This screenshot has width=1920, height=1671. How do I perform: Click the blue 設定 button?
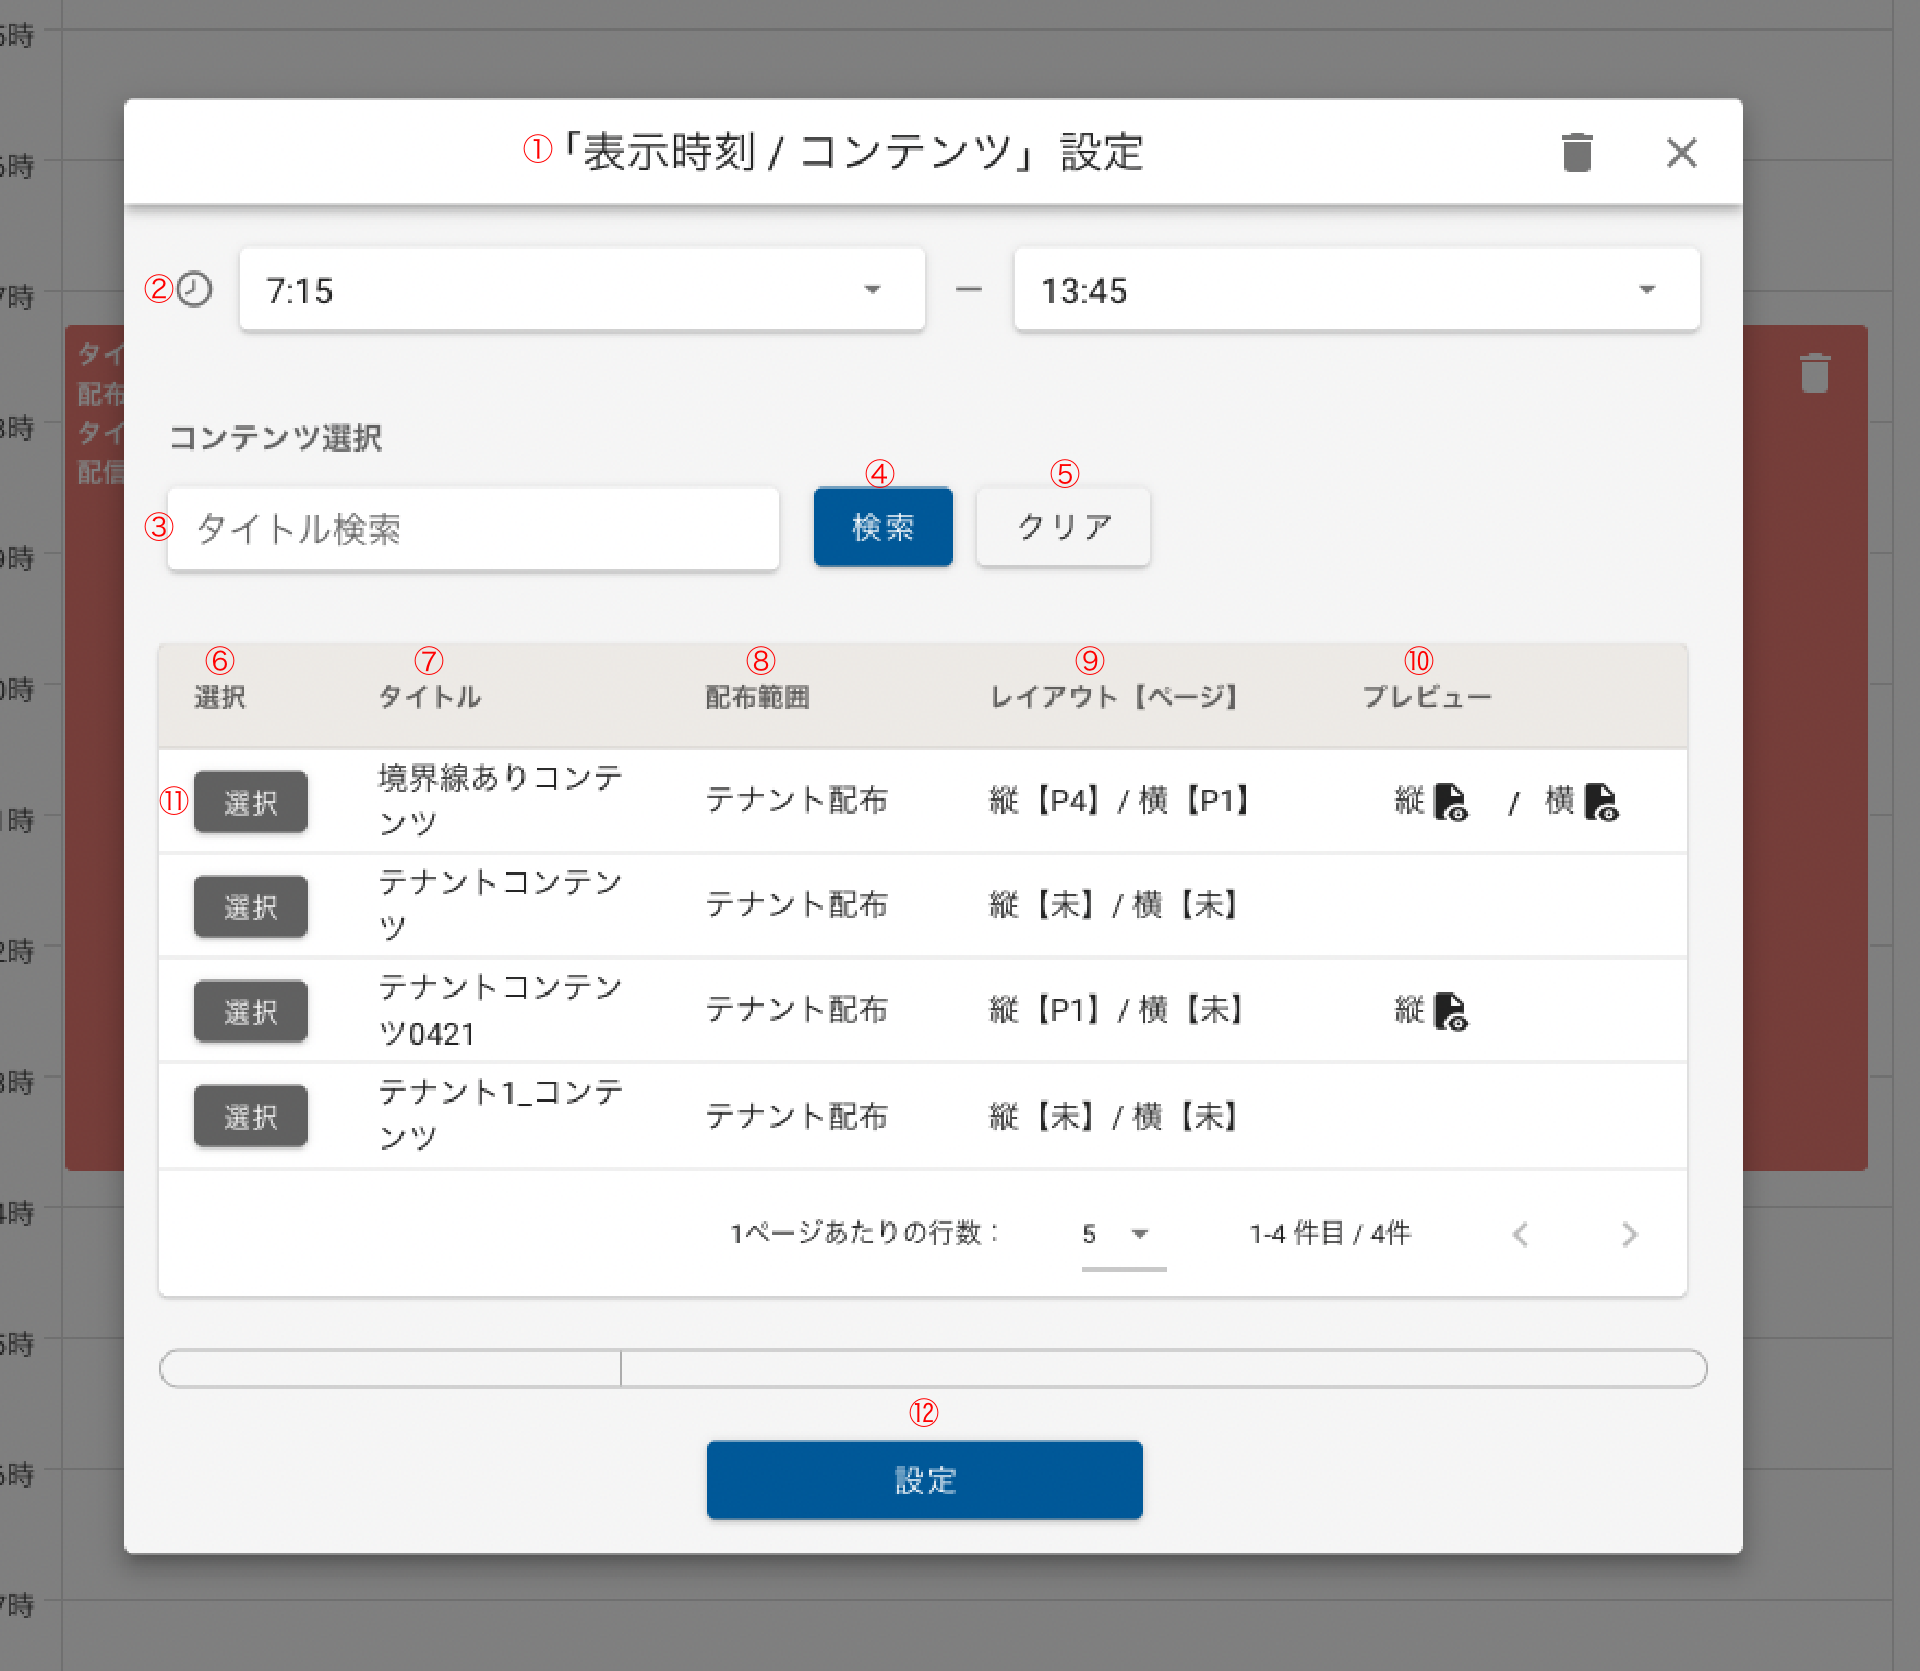click(x=924, y=1479)
